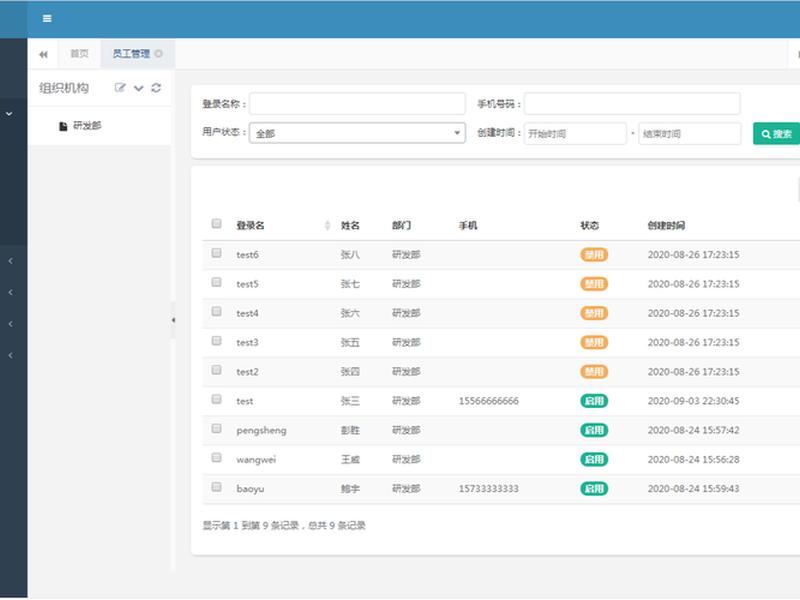Toggle the 启用 status badge for test
This screenshot has width=800, height=600.
[594, 401]
